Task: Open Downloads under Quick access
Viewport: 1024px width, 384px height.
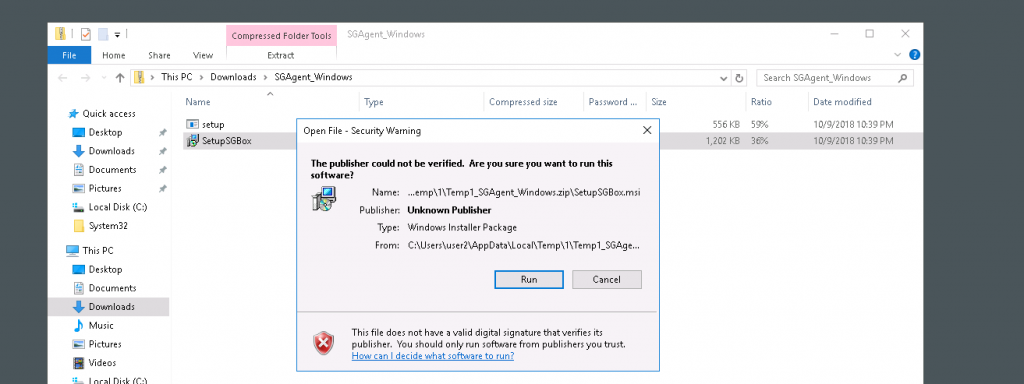Action: point(111,151)
